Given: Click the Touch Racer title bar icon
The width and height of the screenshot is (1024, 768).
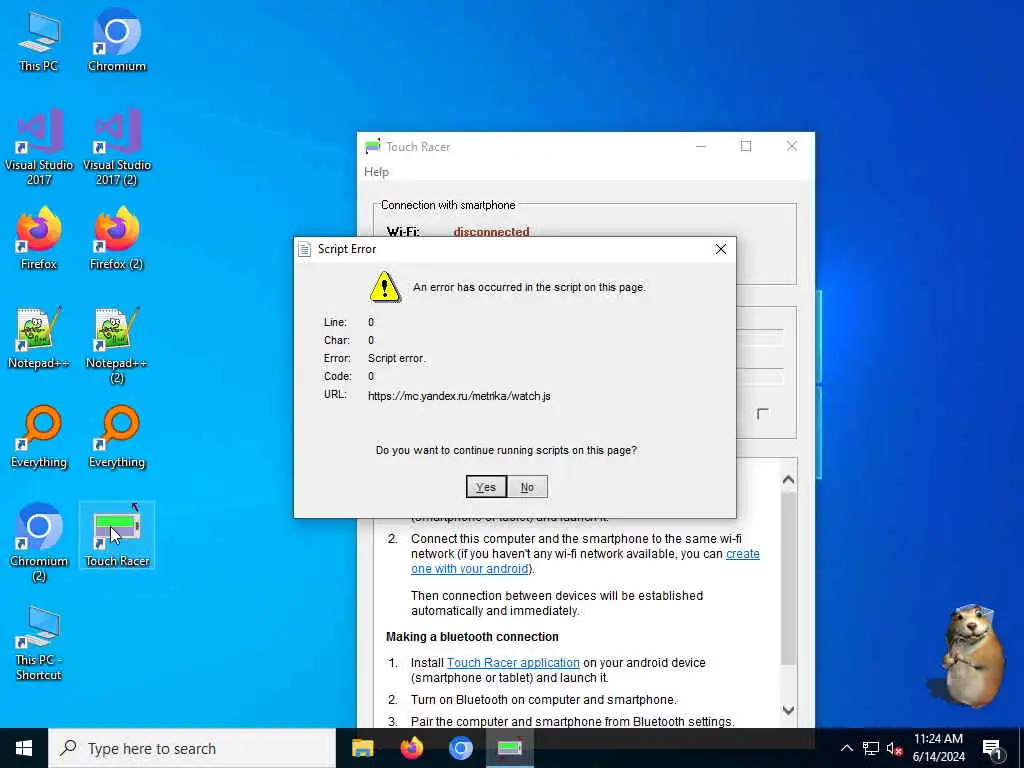Looking at the screenshot, I should 373,146.
